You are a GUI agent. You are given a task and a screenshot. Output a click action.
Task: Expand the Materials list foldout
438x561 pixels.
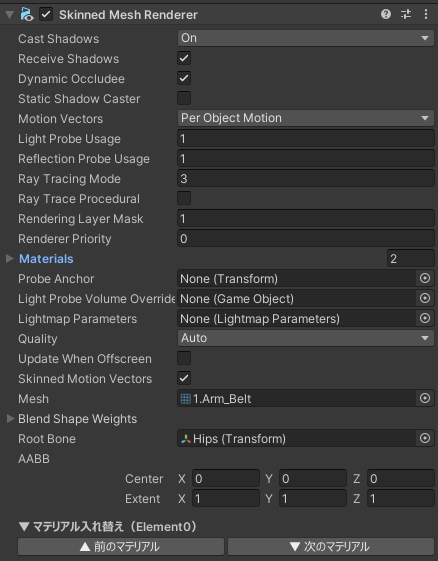[x=10, y=259]
